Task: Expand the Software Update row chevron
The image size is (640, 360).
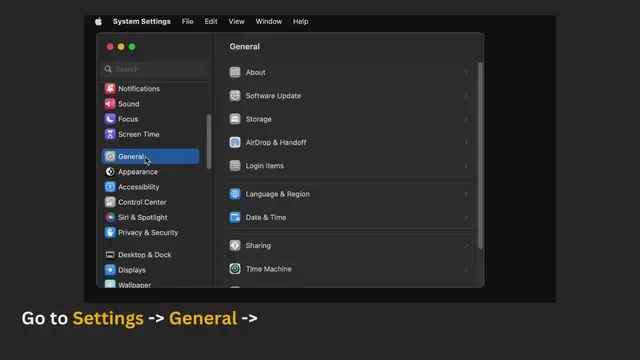Action: point(466,96)
